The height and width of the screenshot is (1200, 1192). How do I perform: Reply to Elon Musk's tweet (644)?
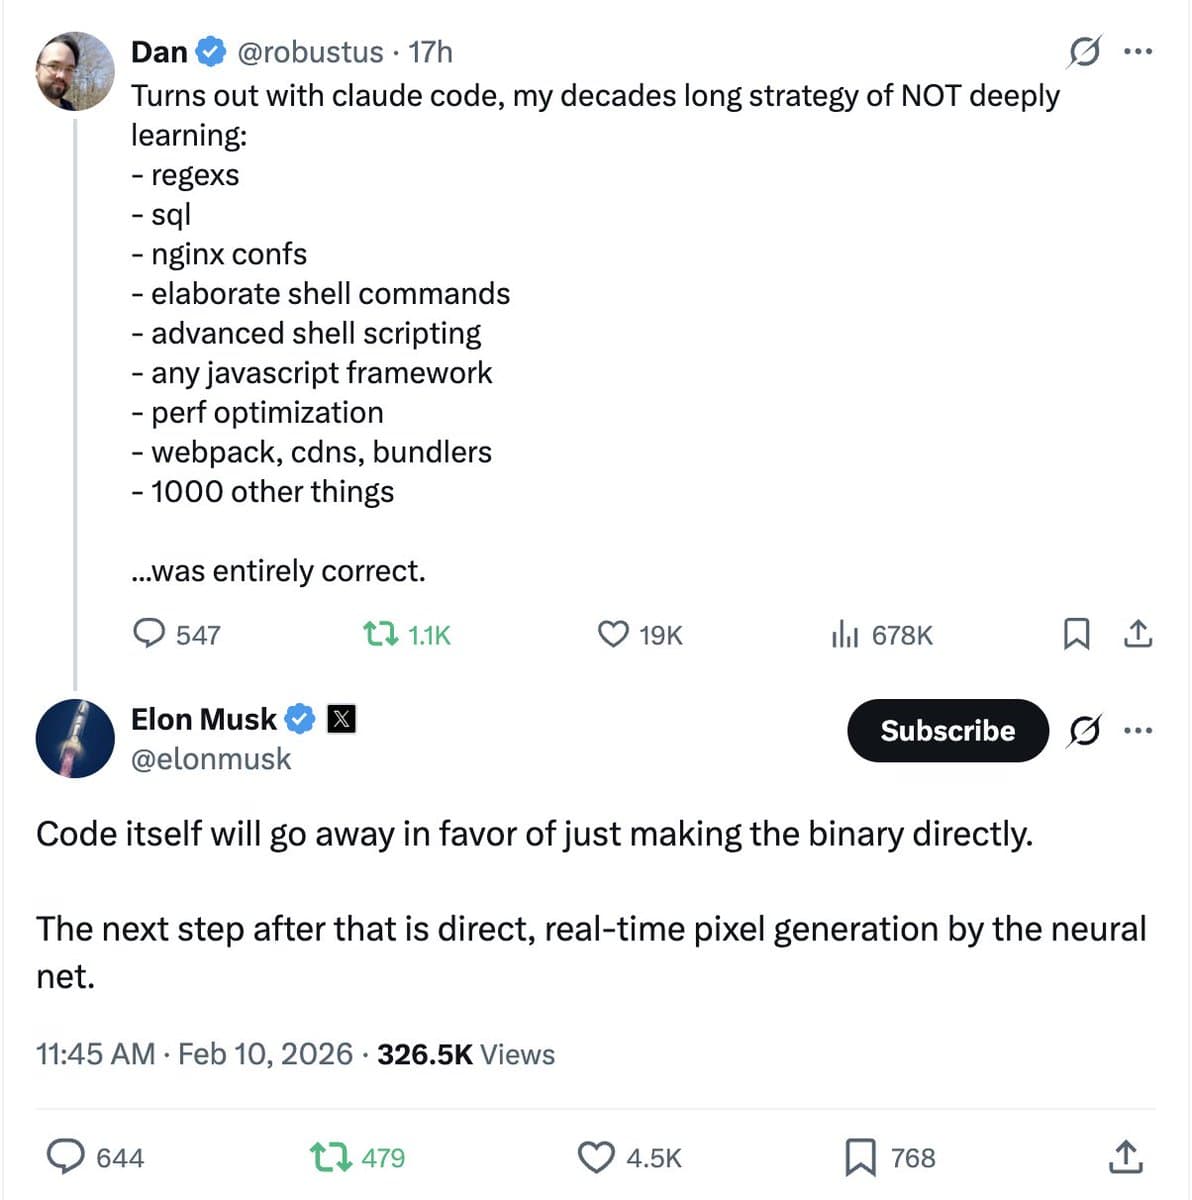67,1157
